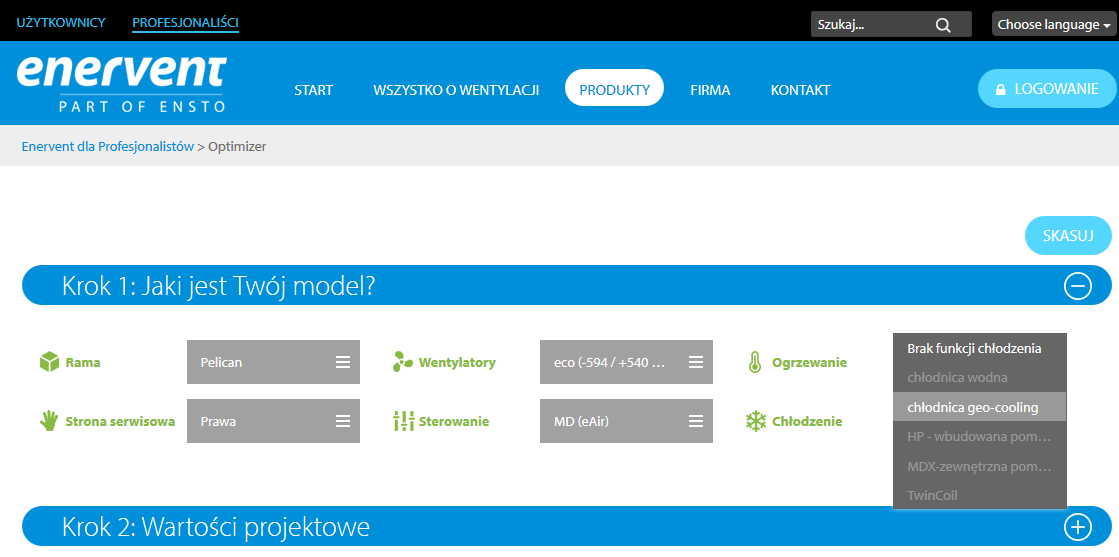Viewport: 1119px width, 557px height.
Task: Click the Ogrzewanie thermometer icon
Action: (x=755, y=362)
